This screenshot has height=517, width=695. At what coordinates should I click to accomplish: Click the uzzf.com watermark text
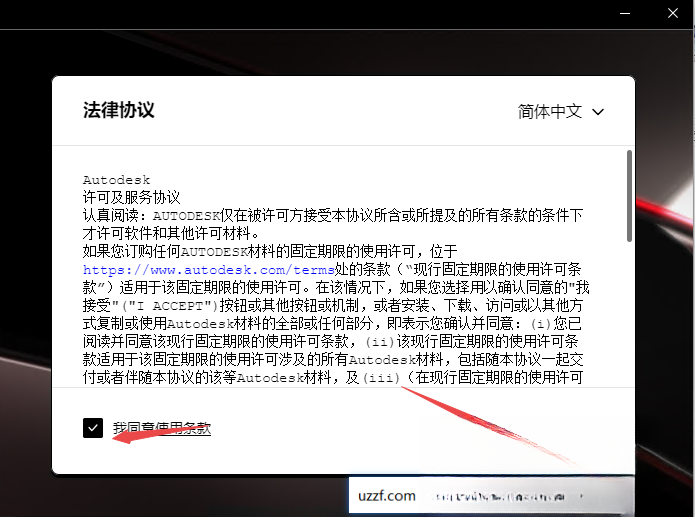[x=387, y=495]
